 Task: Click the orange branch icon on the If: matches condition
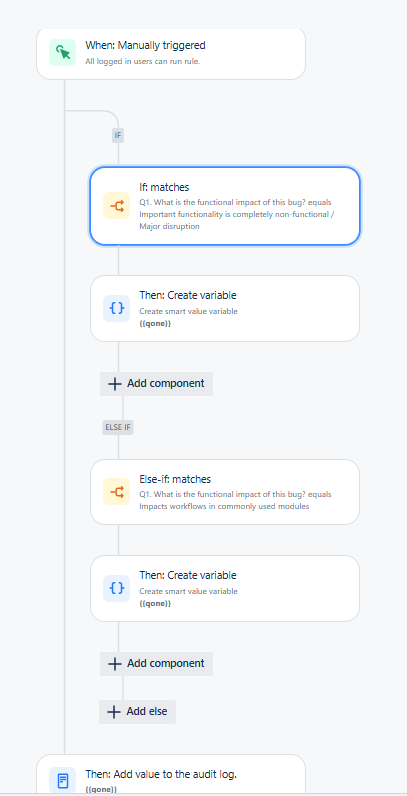(117, 206)
